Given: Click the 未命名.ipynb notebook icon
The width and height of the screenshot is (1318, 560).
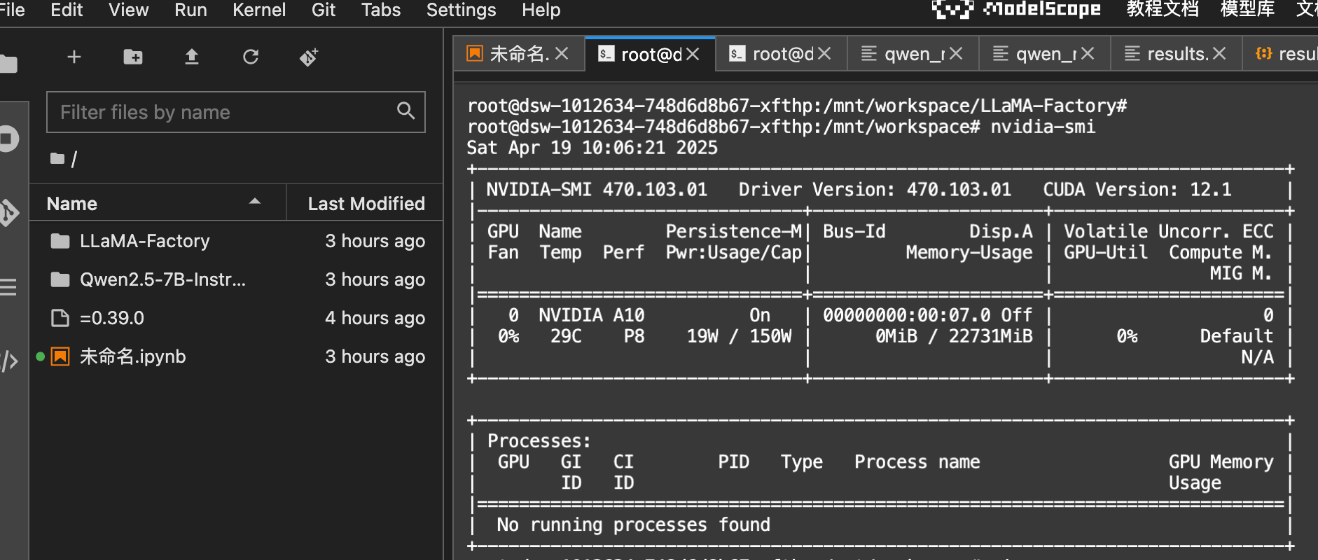Looking at the screenshot, I should [x=60, y=356].
